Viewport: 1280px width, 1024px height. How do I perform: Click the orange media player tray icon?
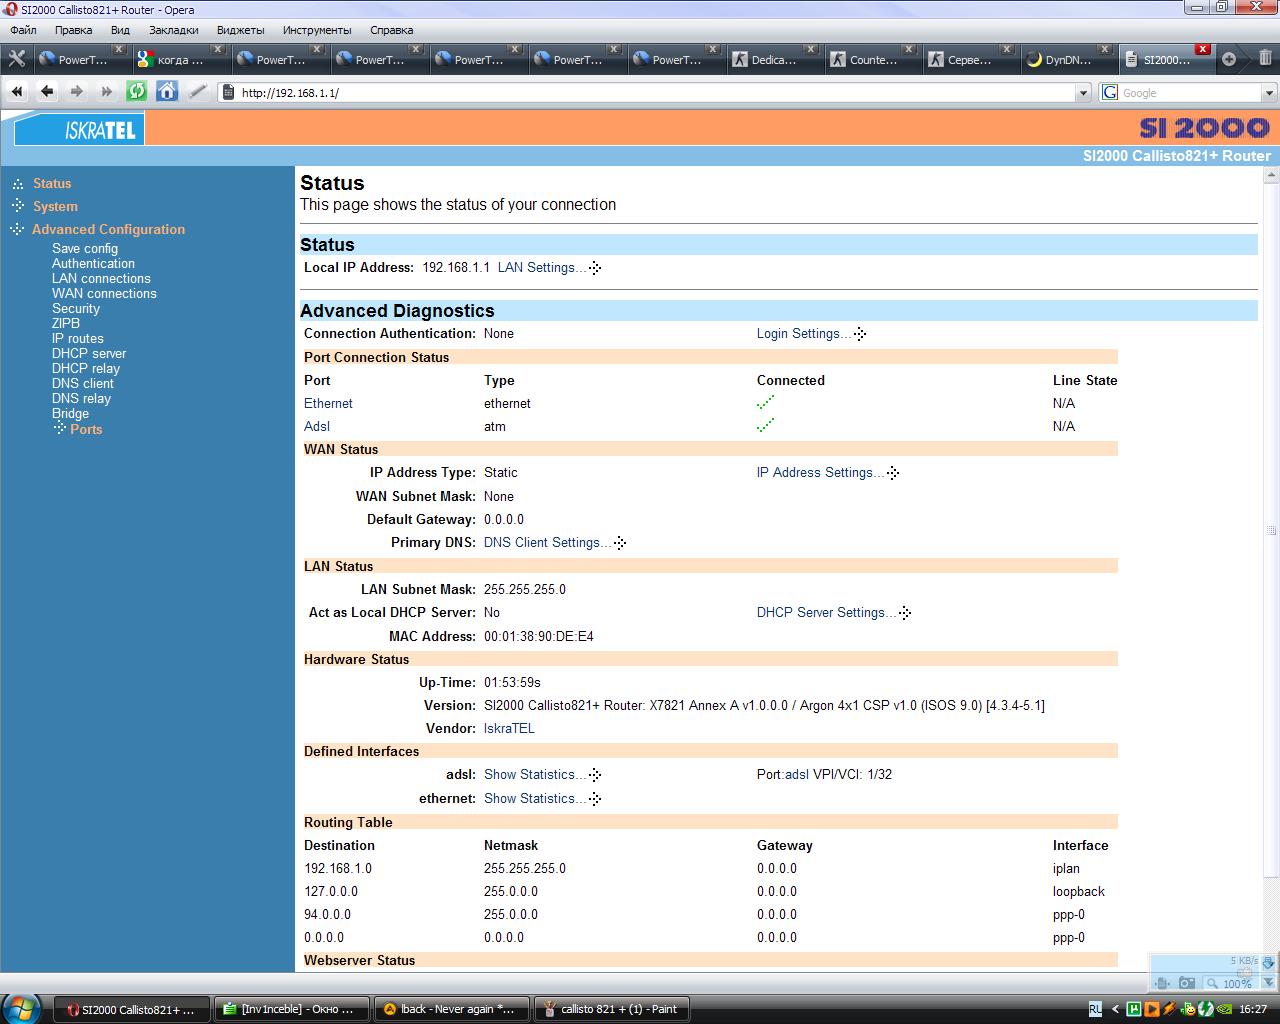(1152, 1009)
